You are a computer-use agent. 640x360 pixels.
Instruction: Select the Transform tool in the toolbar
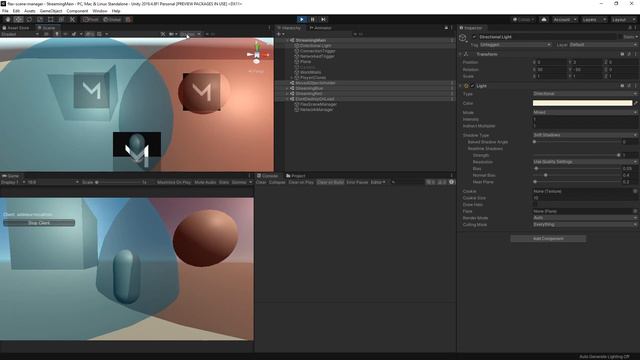click(x=61, y=20)
